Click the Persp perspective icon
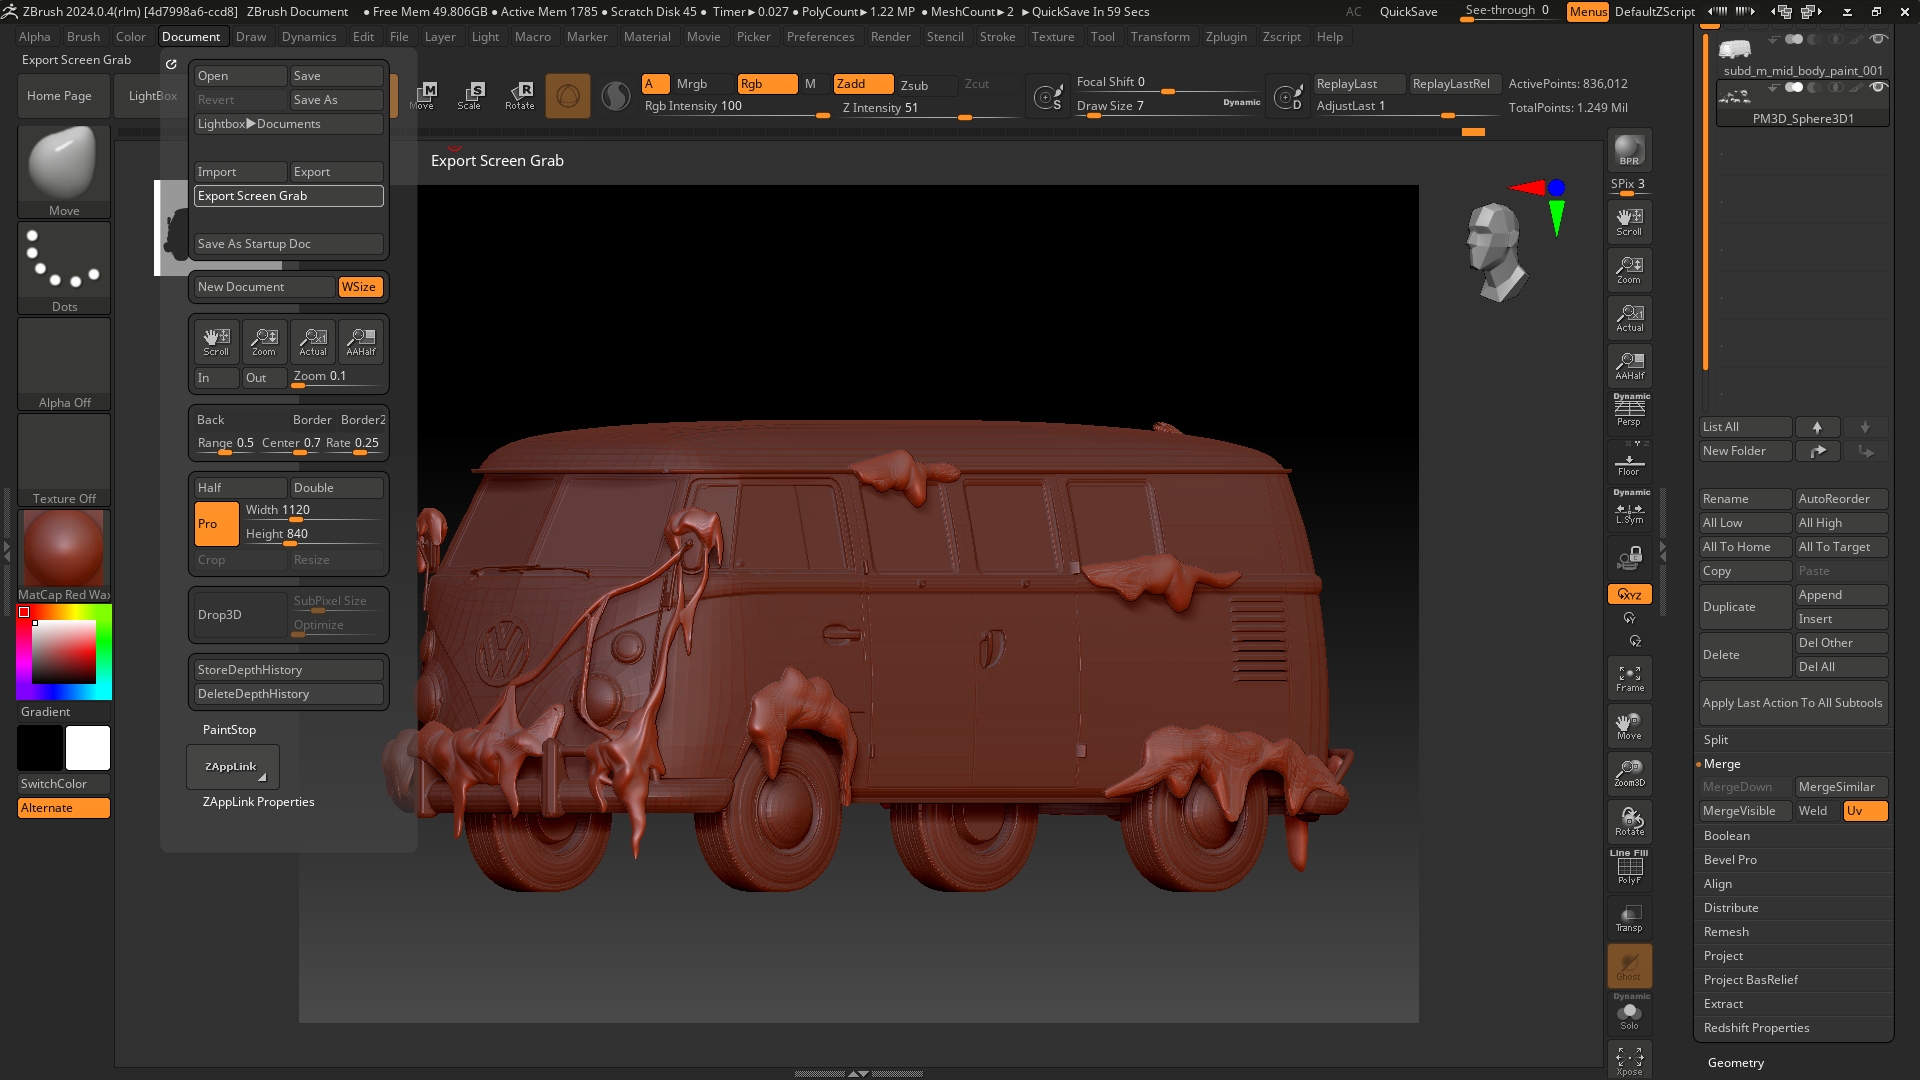The width and height of the screenshot is (1920, 1080). (x=1629, y=410)
